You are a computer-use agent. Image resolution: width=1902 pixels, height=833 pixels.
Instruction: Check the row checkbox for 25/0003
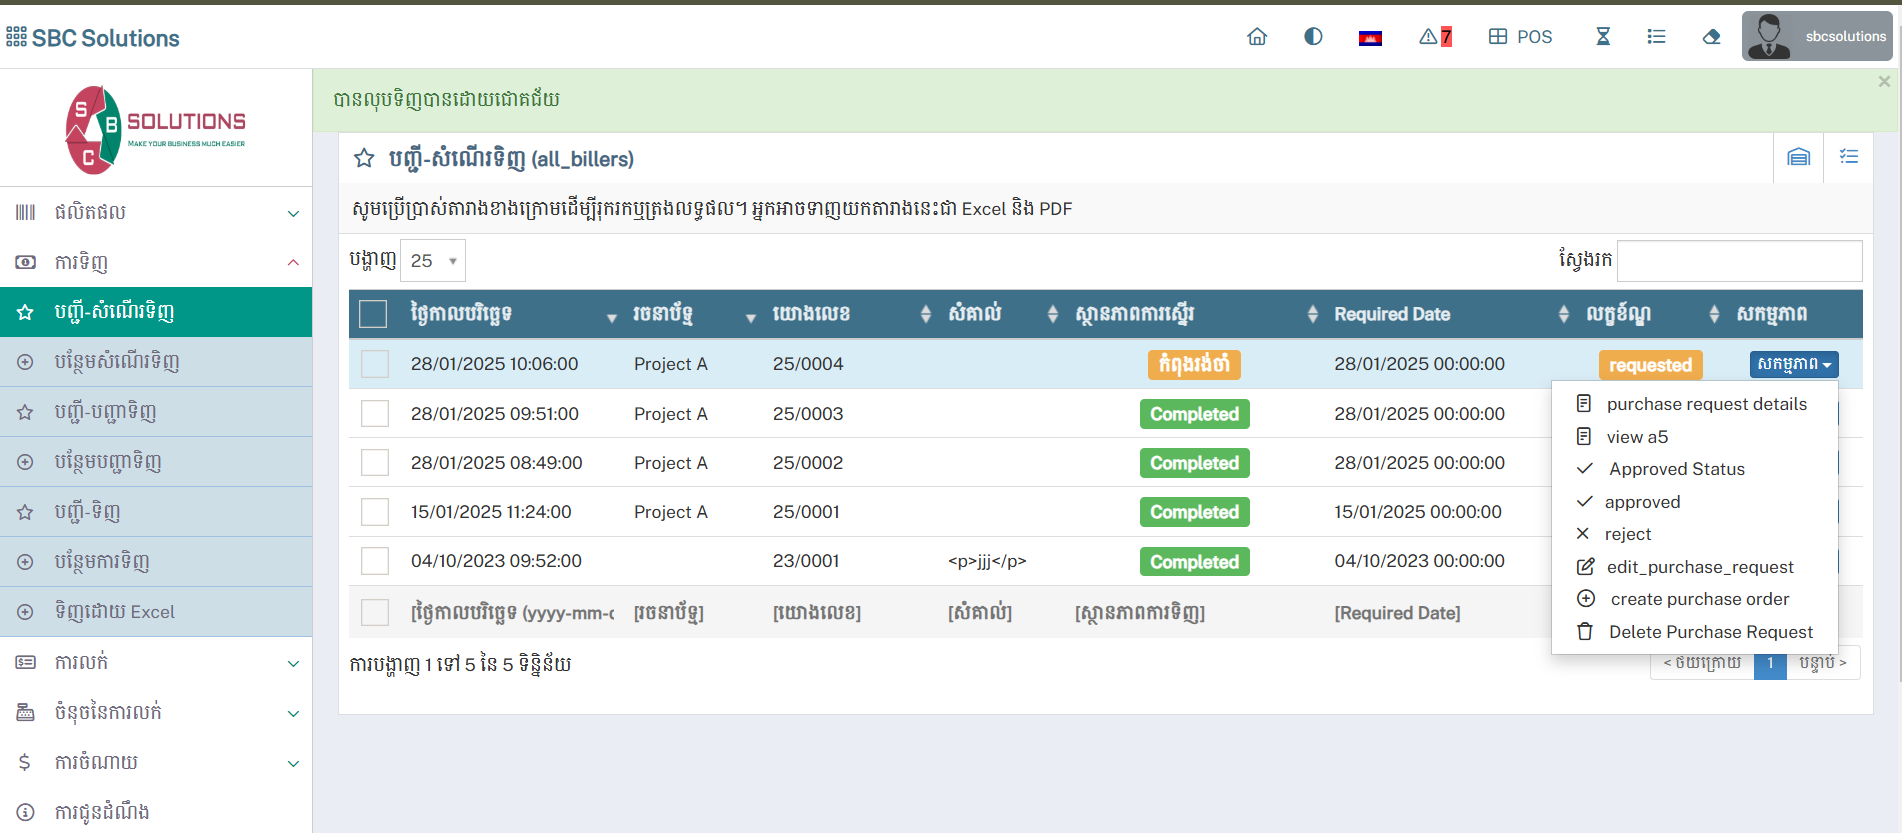click(375, 413)
